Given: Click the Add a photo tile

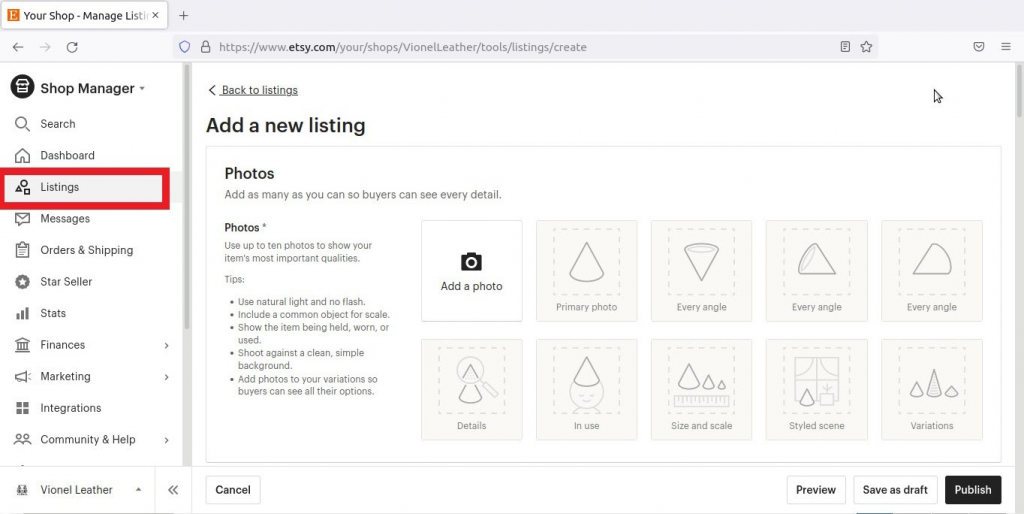Looking at the screenshot, I should tap(472, 271).
